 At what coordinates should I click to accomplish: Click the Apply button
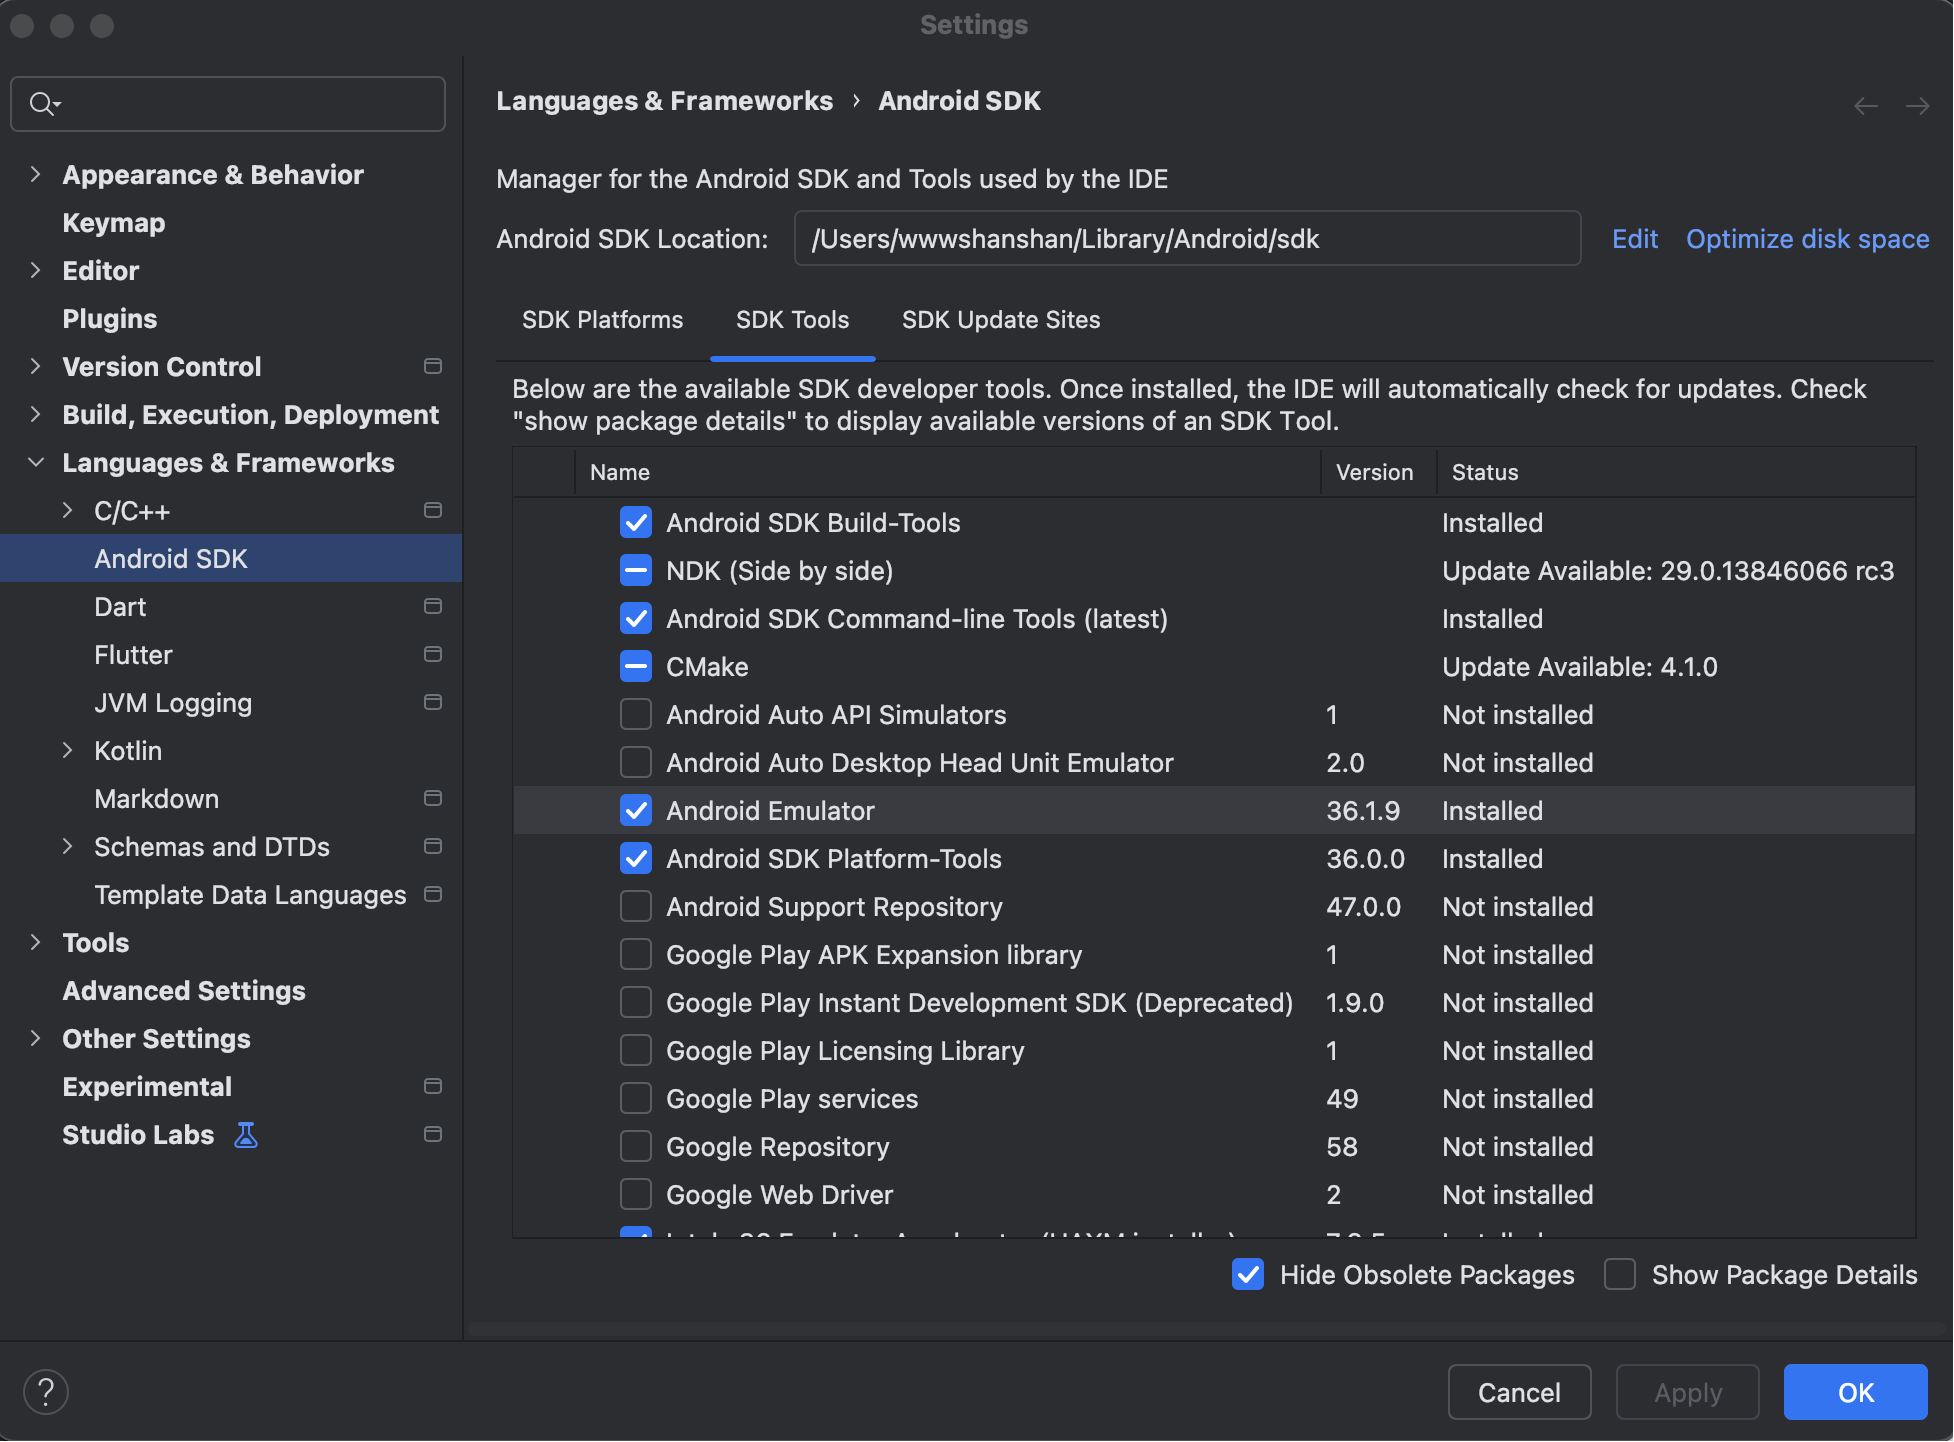pos(1688,1392)
